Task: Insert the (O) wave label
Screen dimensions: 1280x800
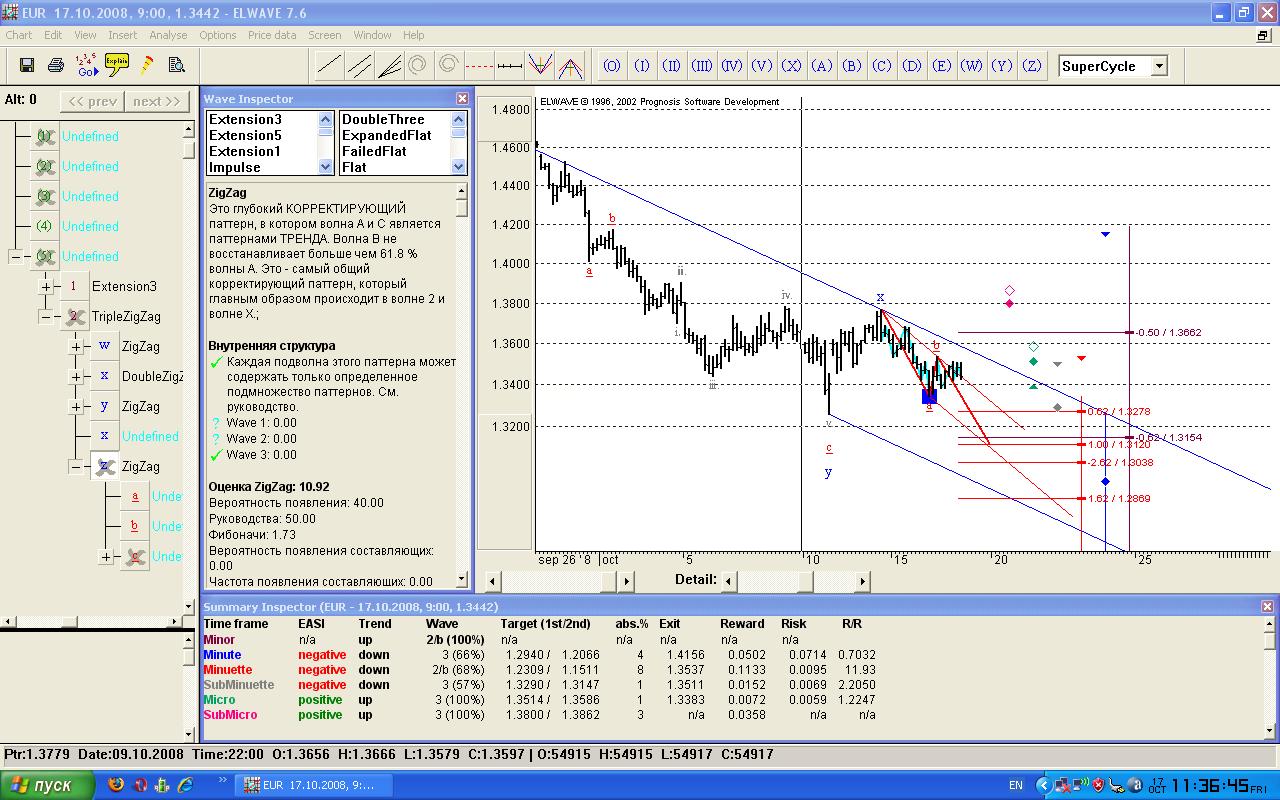Action: [612, 66]
